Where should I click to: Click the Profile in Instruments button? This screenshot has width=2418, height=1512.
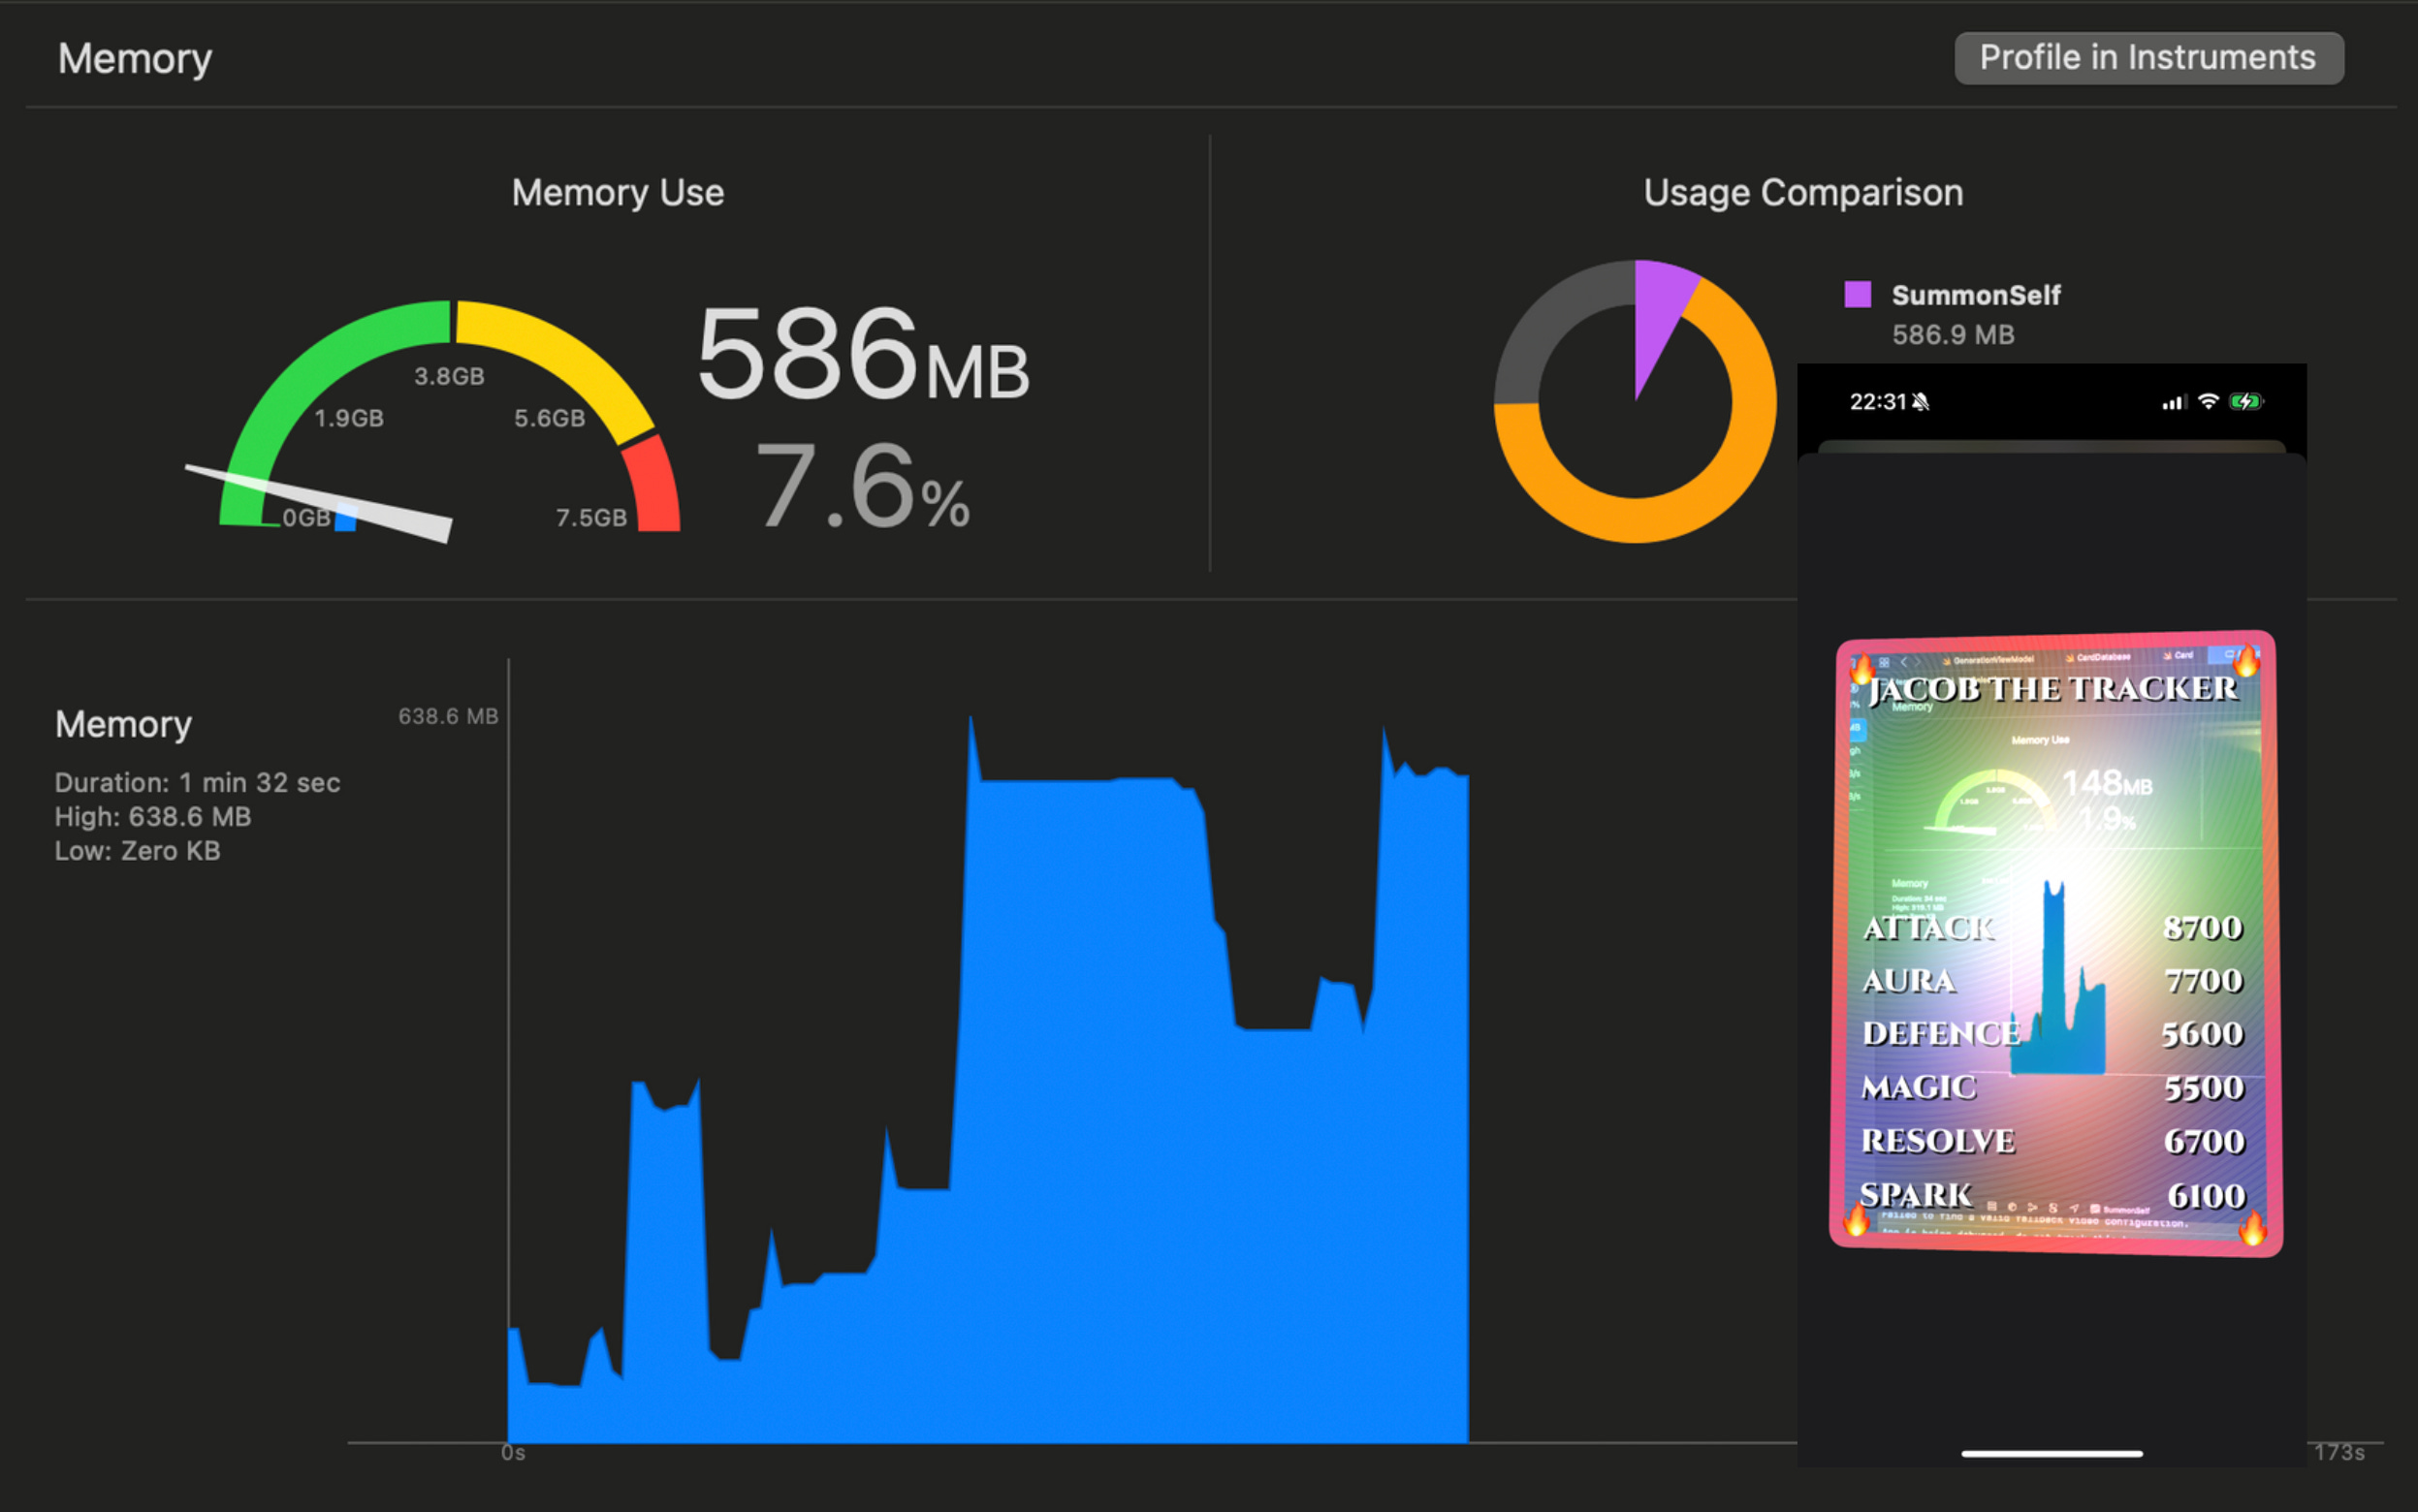[x=2148, y=58]
